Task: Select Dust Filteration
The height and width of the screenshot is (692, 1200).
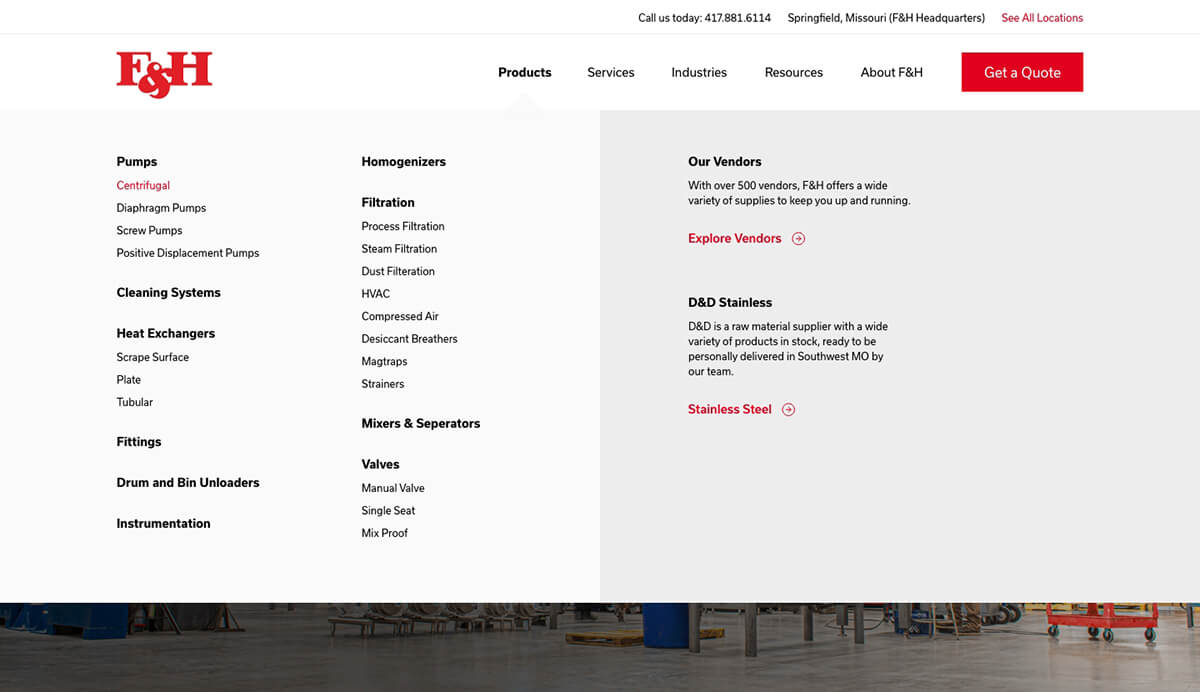Action: [398, 272]
